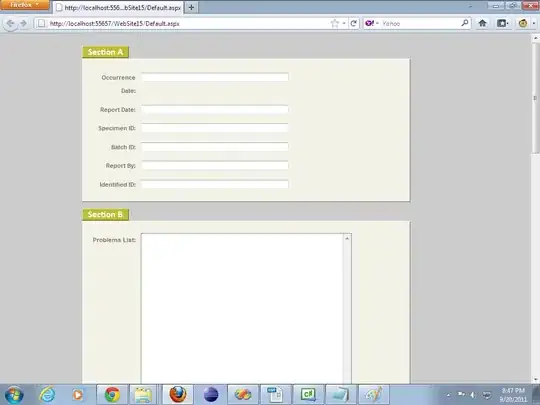Screen dimensions: 540x405
Task: Select the Default.aspx browser tab
Action: tap(118, 8)
